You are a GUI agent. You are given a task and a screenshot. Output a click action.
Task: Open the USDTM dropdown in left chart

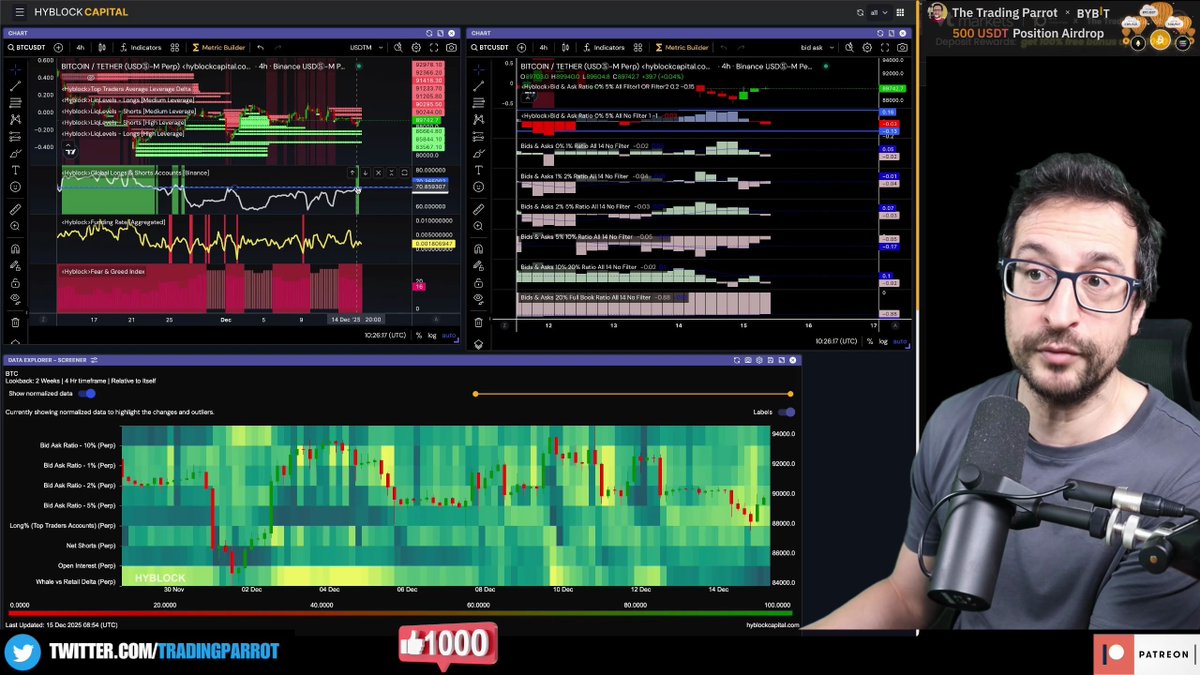366,47
